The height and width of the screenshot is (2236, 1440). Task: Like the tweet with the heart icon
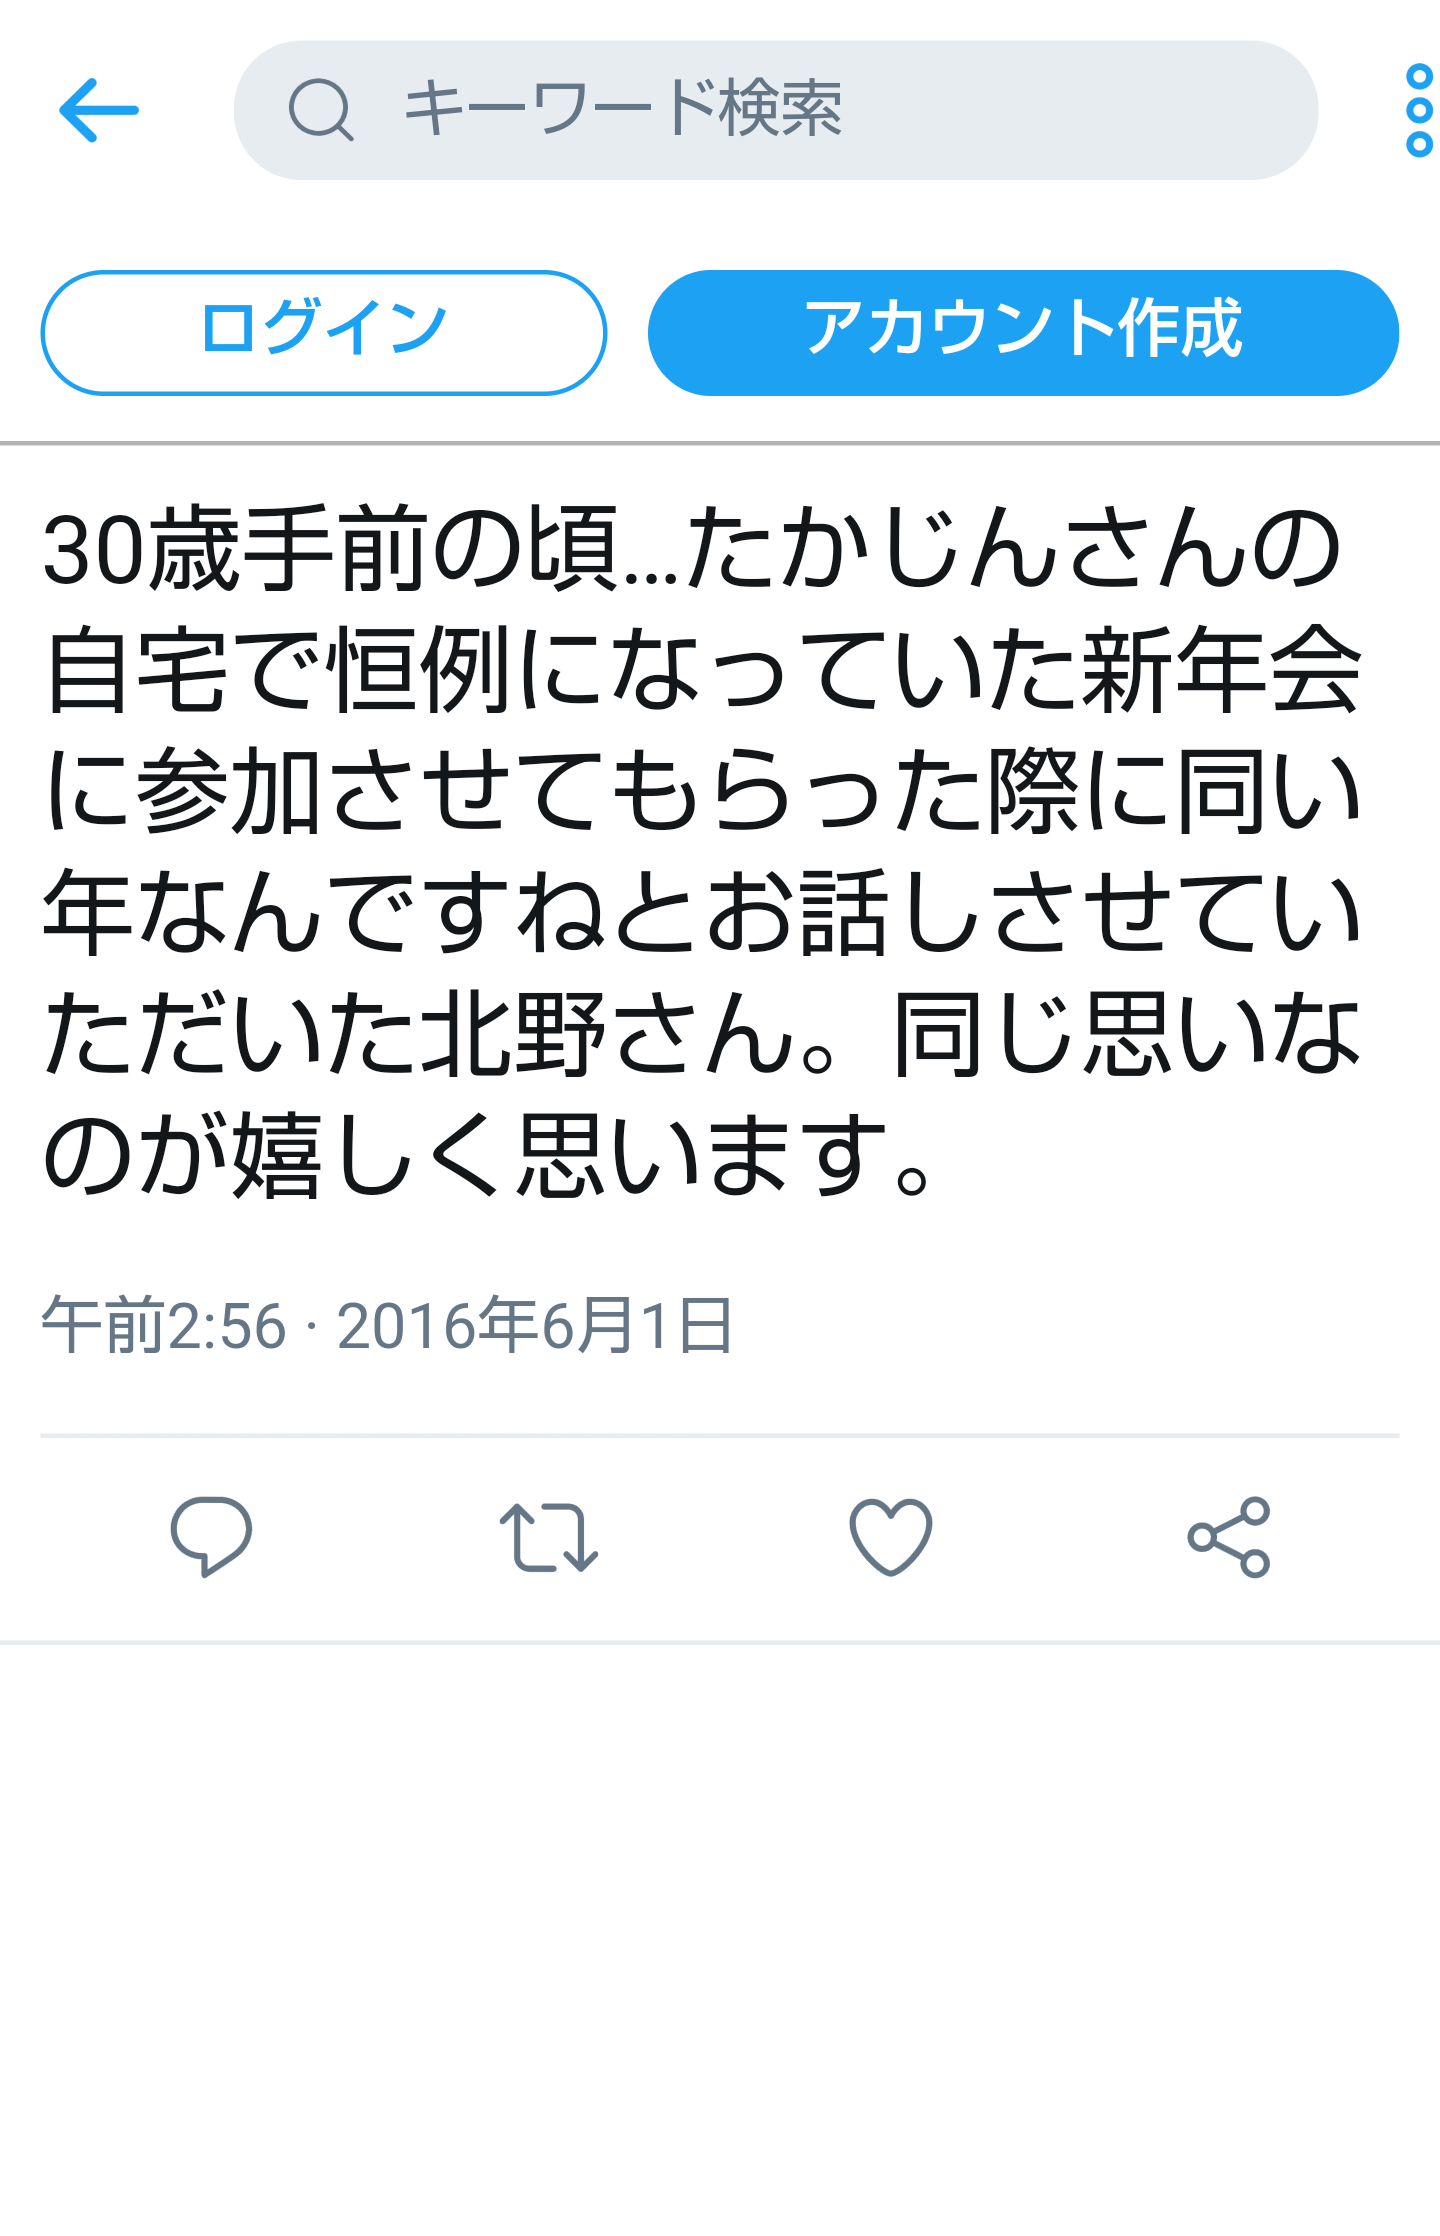coord(890,1537)
